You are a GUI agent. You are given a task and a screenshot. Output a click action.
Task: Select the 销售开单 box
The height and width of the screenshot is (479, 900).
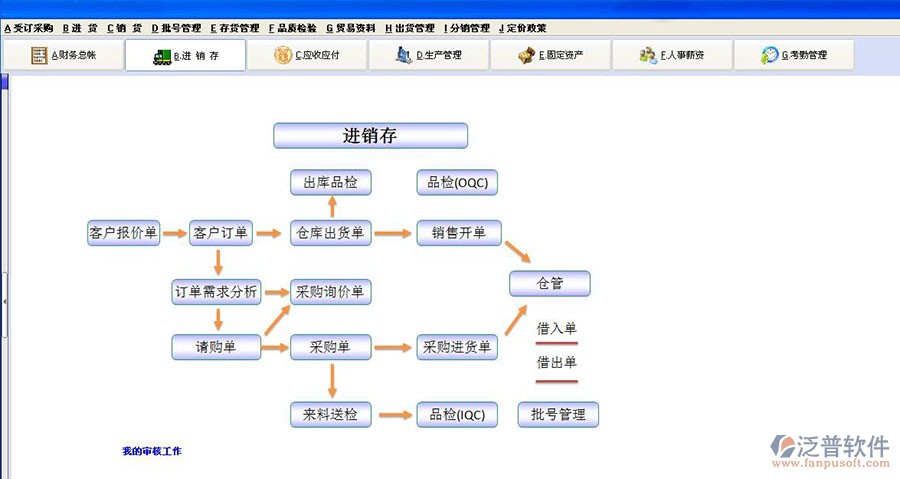pyautogui.click(x=458, y=233)
